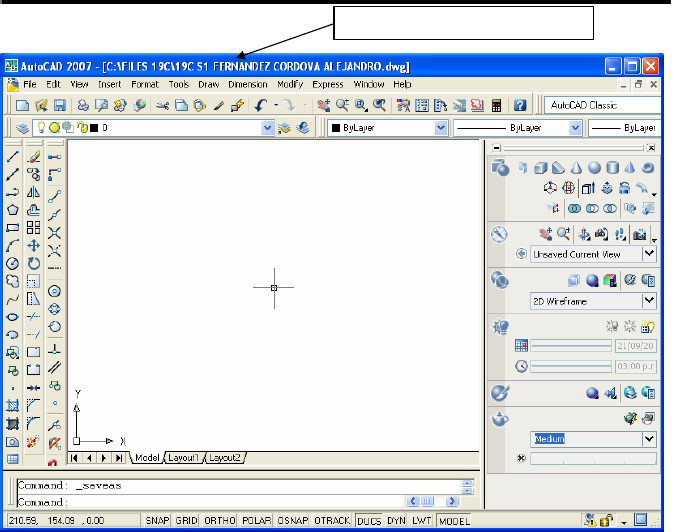Select the Polygon draw tool
The image size is (673, 532).
(12, 210)
